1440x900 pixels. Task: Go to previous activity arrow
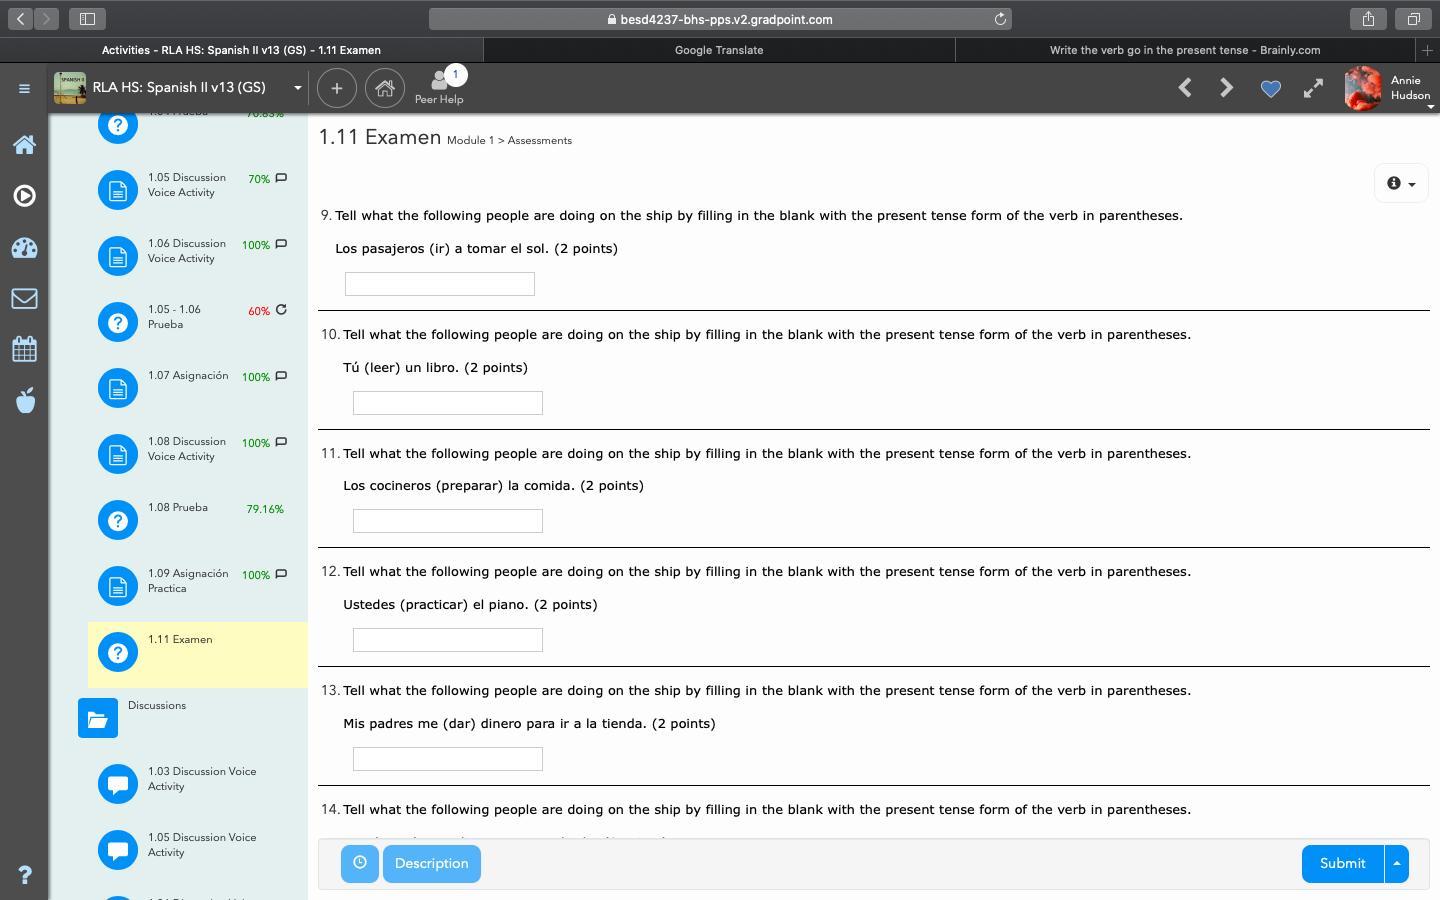[x=1185, y=88]
